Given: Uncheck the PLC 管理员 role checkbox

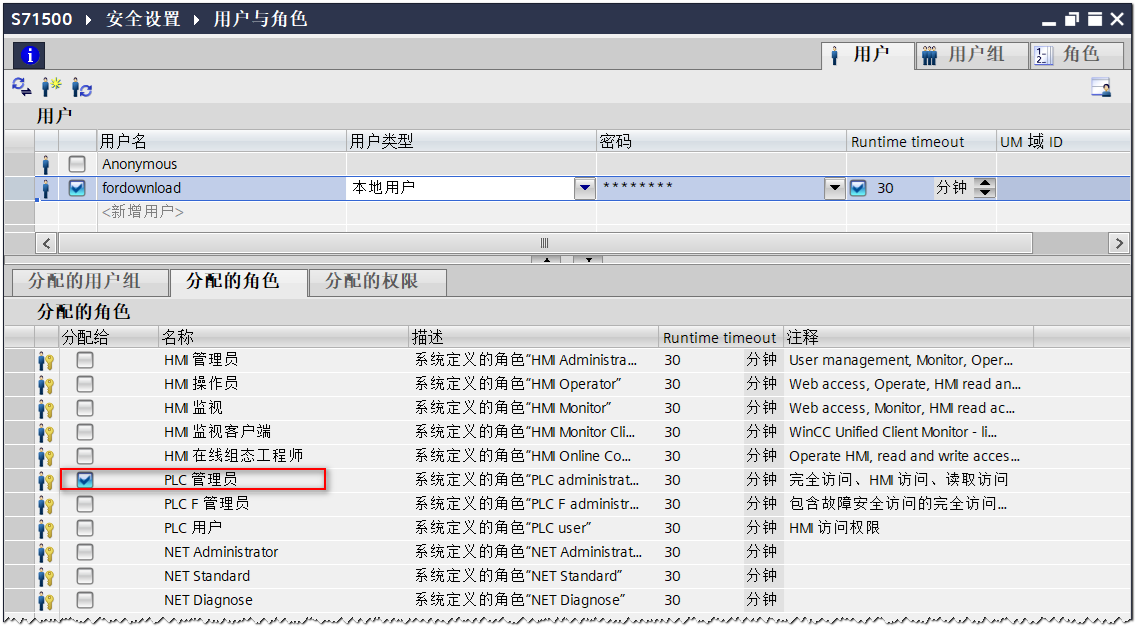Looking at the screenshot, I should 85,480.
